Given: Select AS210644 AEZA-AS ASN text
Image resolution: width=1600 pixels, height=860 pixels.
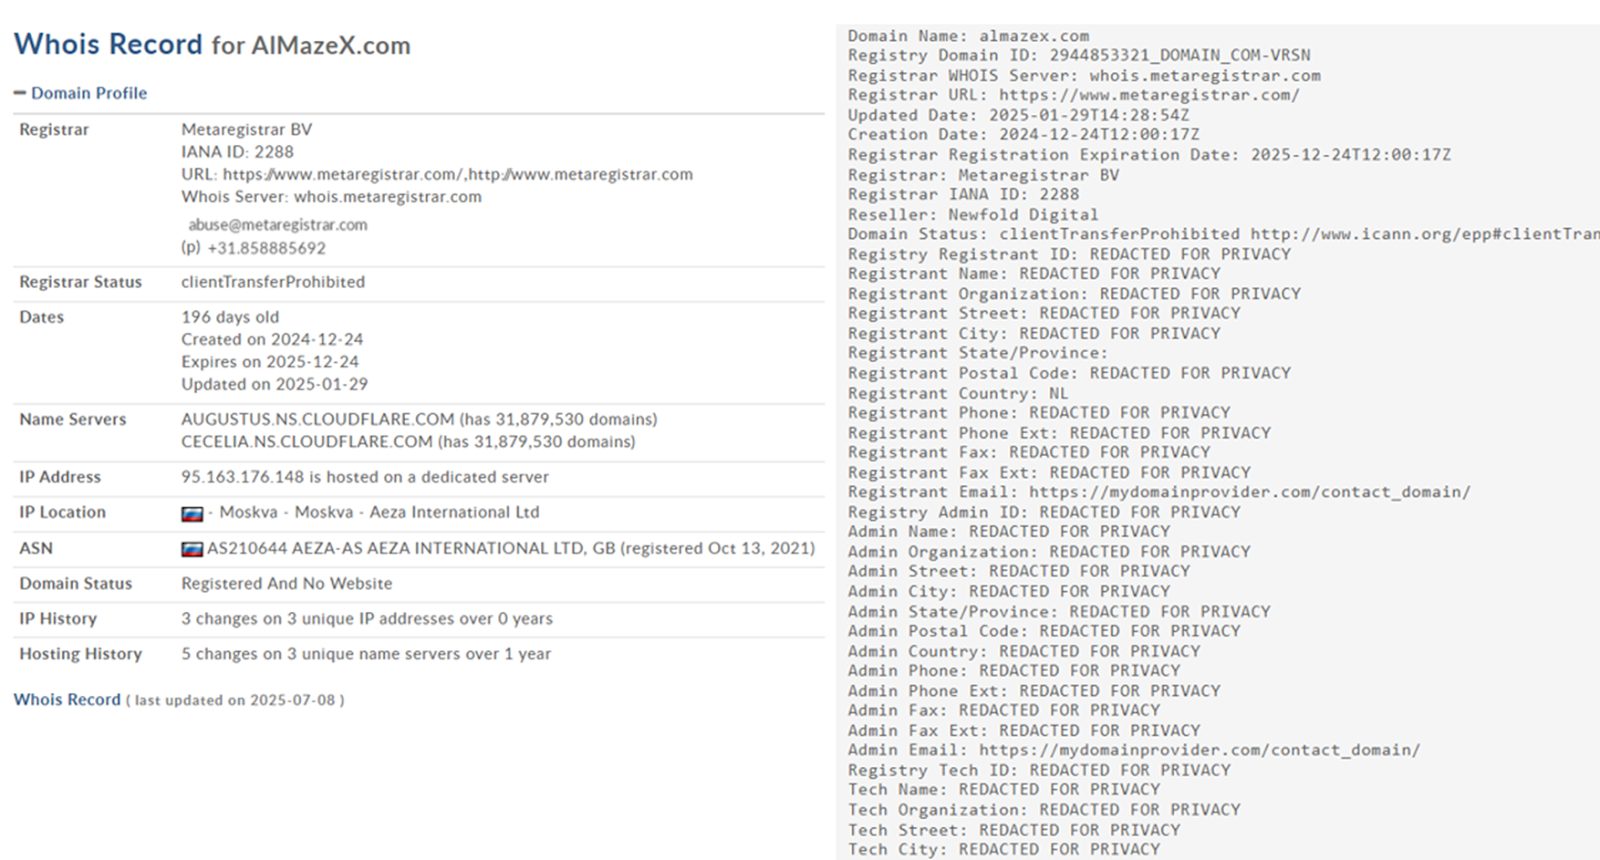Looking at the screenshot, I should 511,548.
